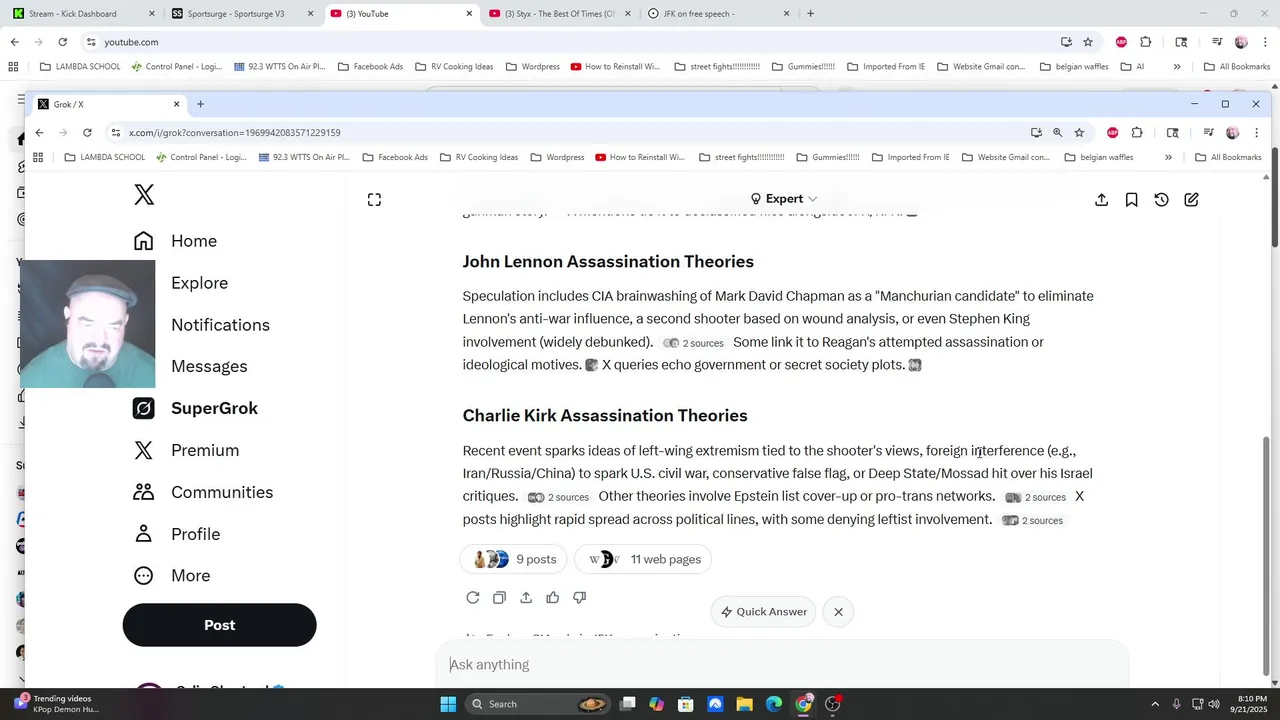
Task: Open 2 sources link in John Lennon section
Action: click(x=693, y=343)
